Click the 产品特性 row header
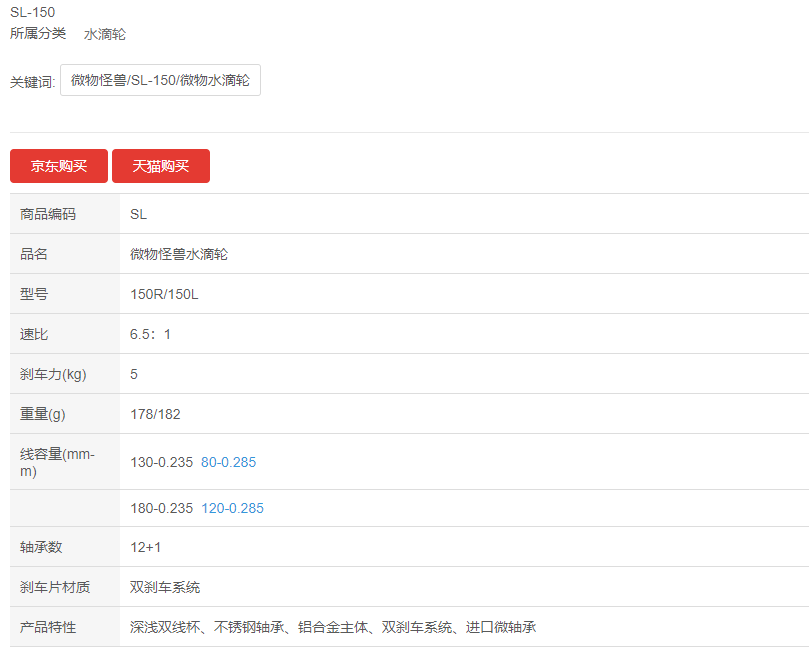This screenshot has width=809, height=658. (x=65, y=627)
